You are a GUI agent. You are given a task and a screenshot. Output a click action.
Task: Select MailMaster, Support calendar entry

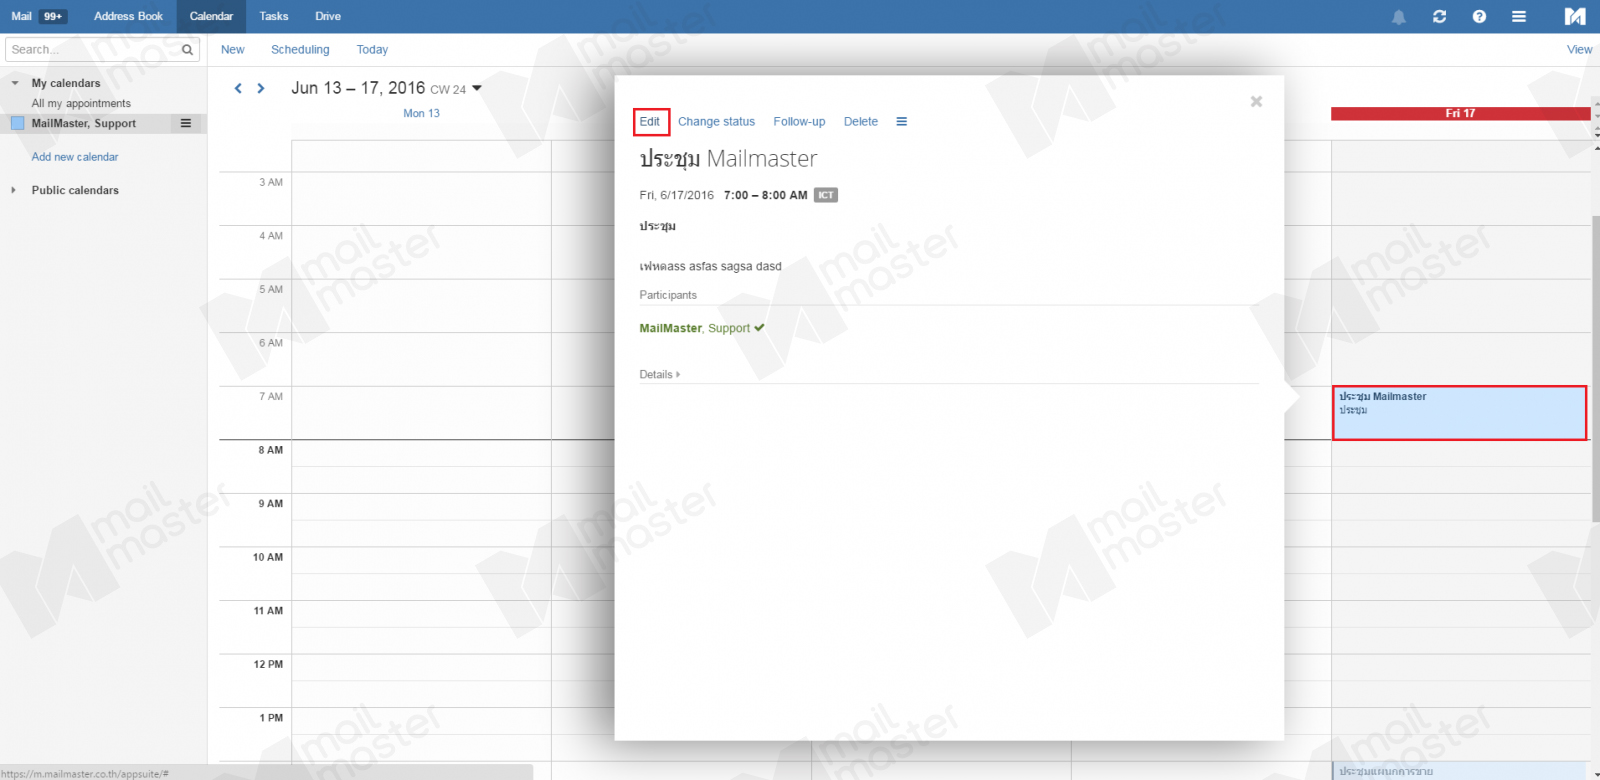click(84, 123)
